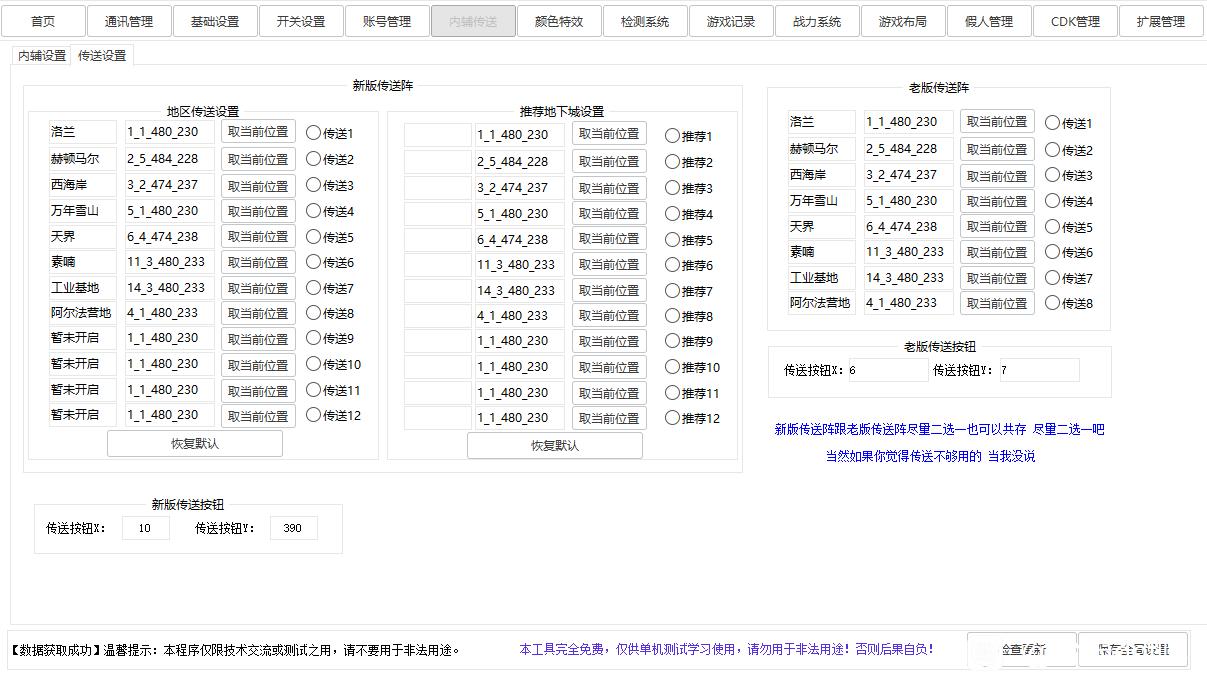1207x685 pixels.
Task: Edit 万年雪山 coordinate field in 地区传送设置
Action: (x=170, y=211)
